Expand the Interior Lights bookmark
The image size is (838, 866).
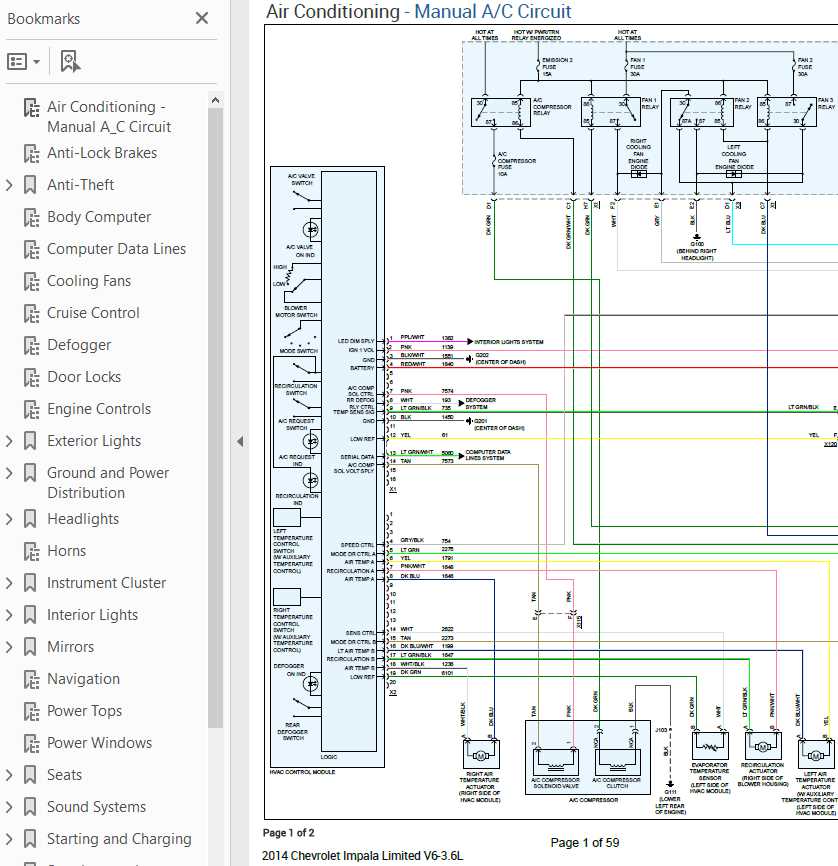[9, 615]
